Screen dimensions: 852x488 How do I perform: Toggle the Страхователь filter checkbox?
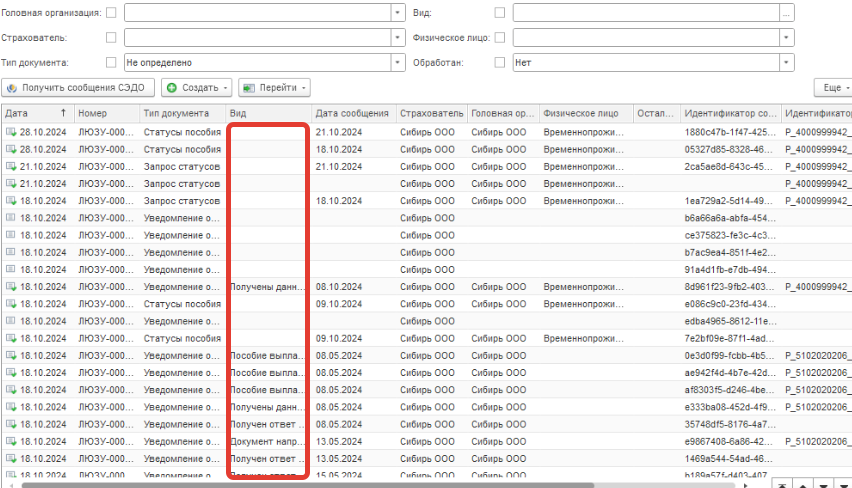[x=111, y=37]
